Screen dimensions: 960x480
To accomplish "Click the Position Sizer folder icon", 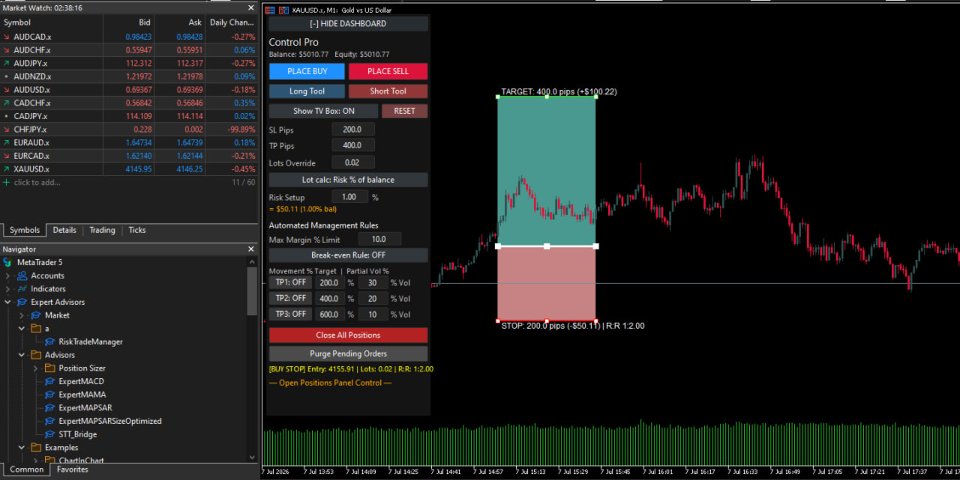I will coord(50,368).
